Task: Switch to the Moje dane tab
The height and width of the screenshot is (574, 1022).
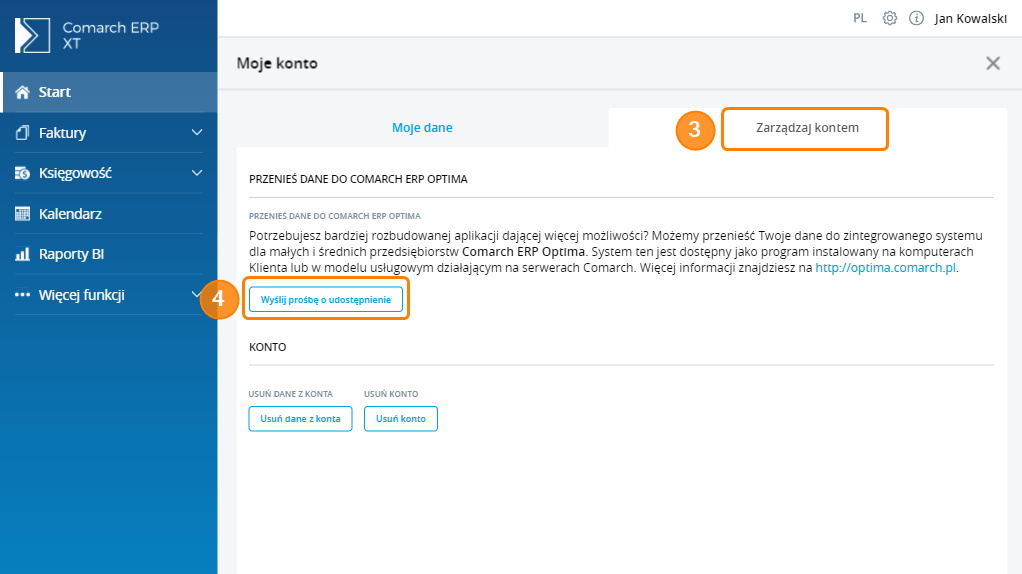Action: pyautogui.click(x=422, y=128)
